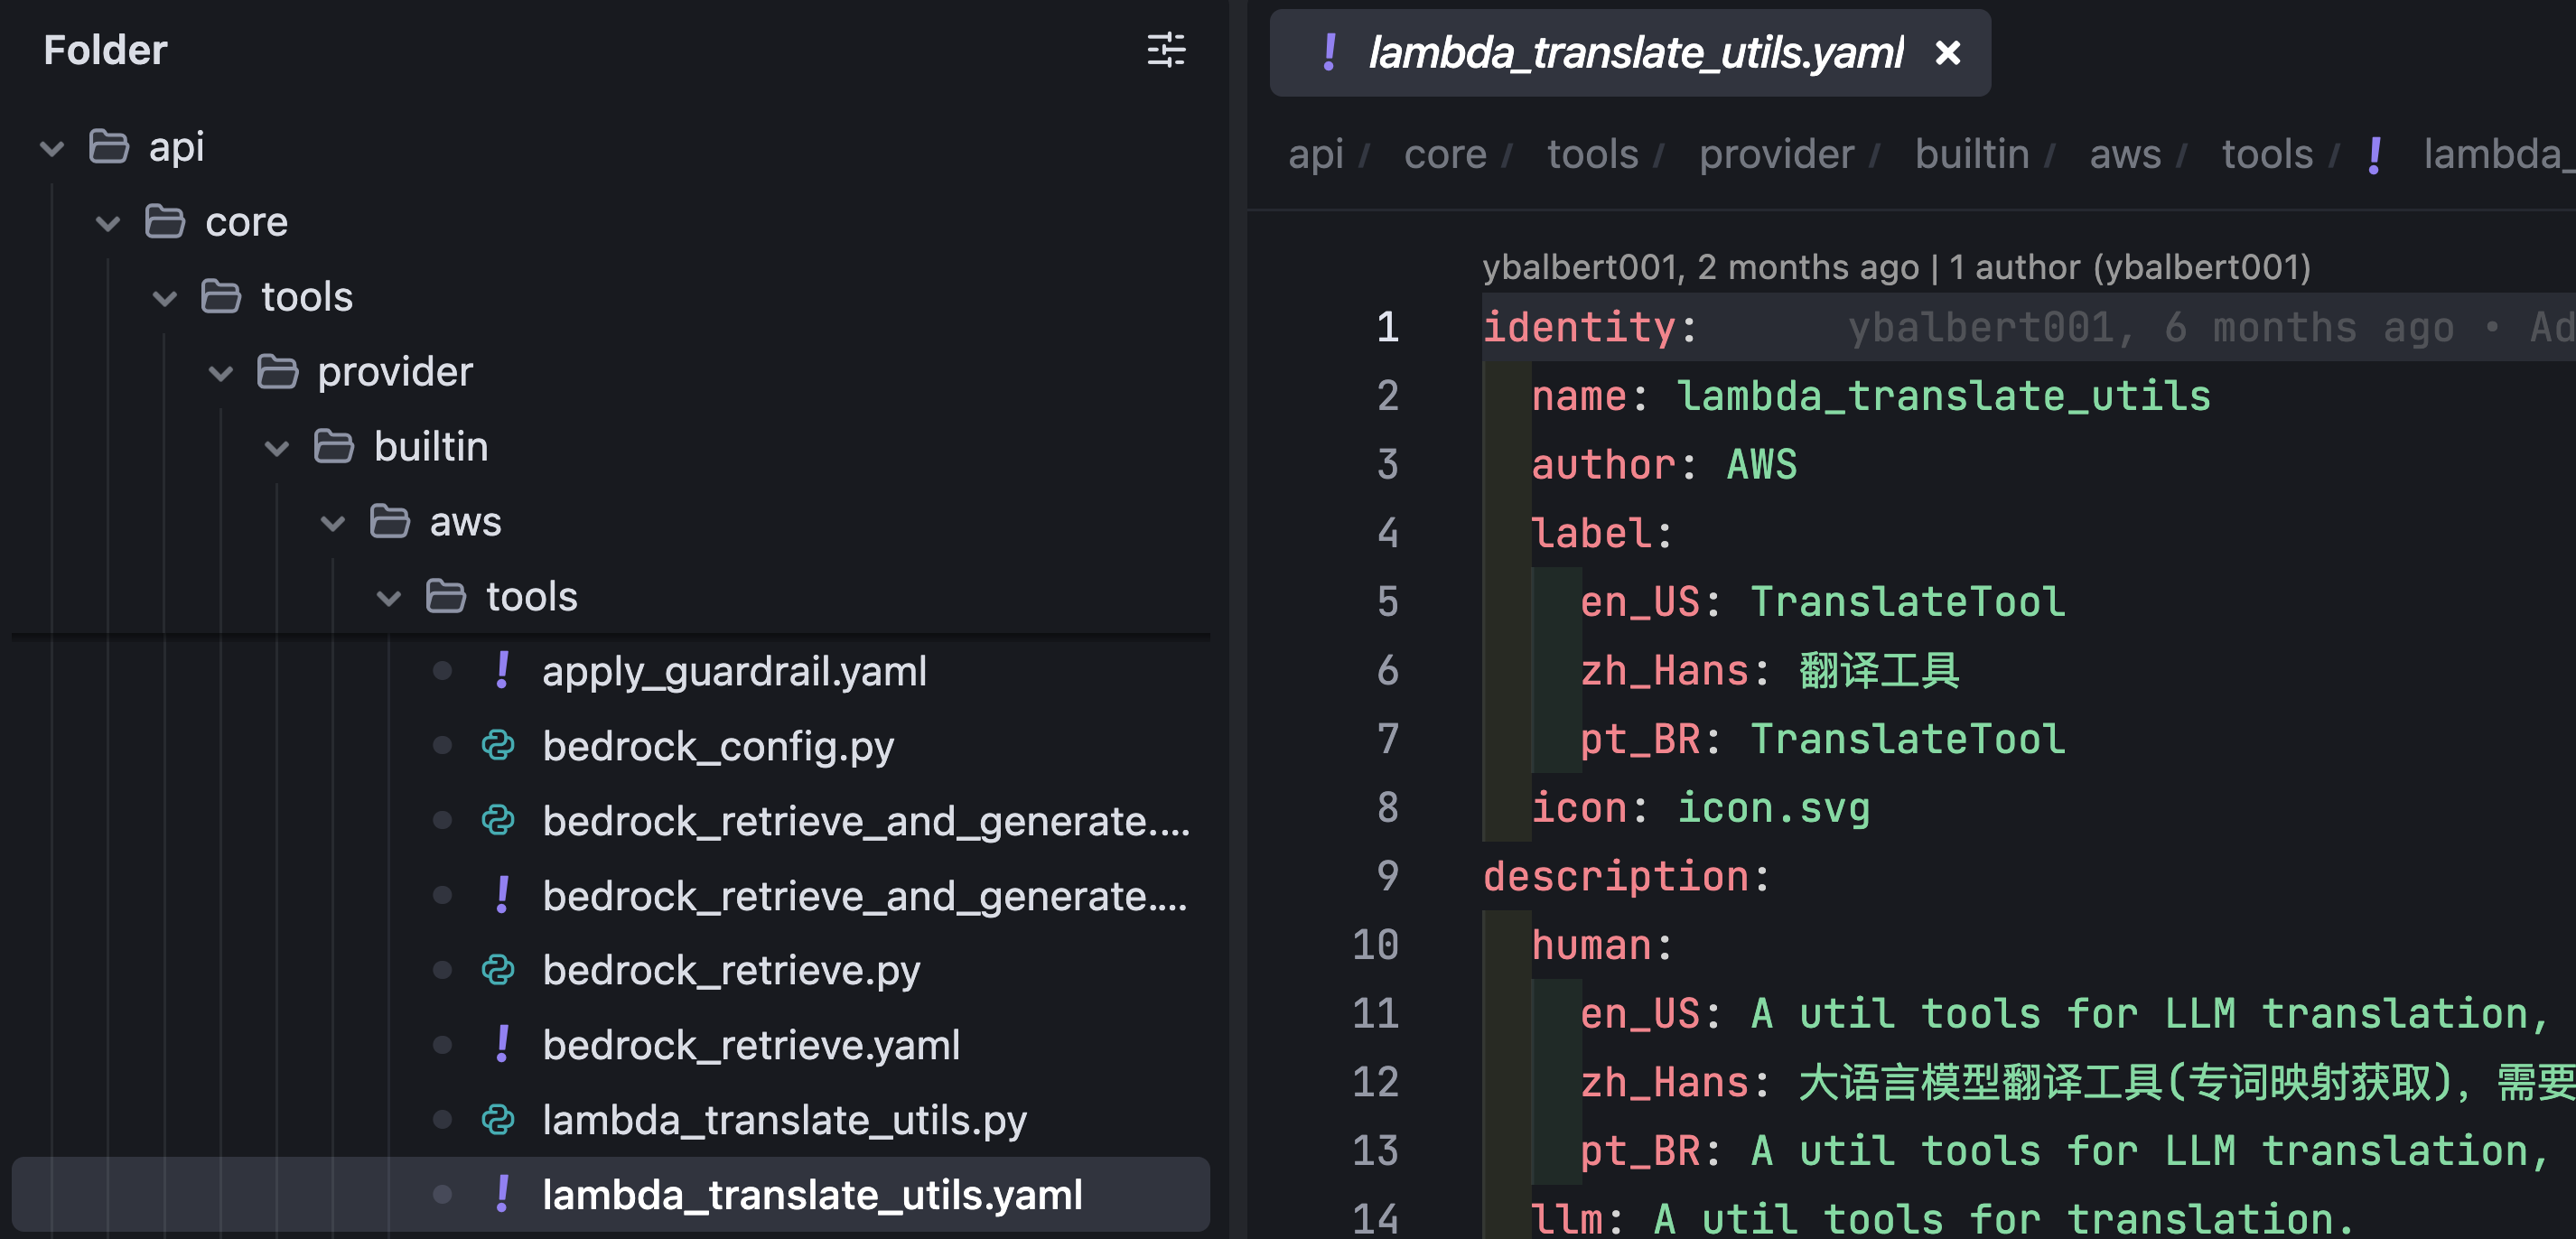Collapse the aws folder chevron

click(x=333, y=522)
